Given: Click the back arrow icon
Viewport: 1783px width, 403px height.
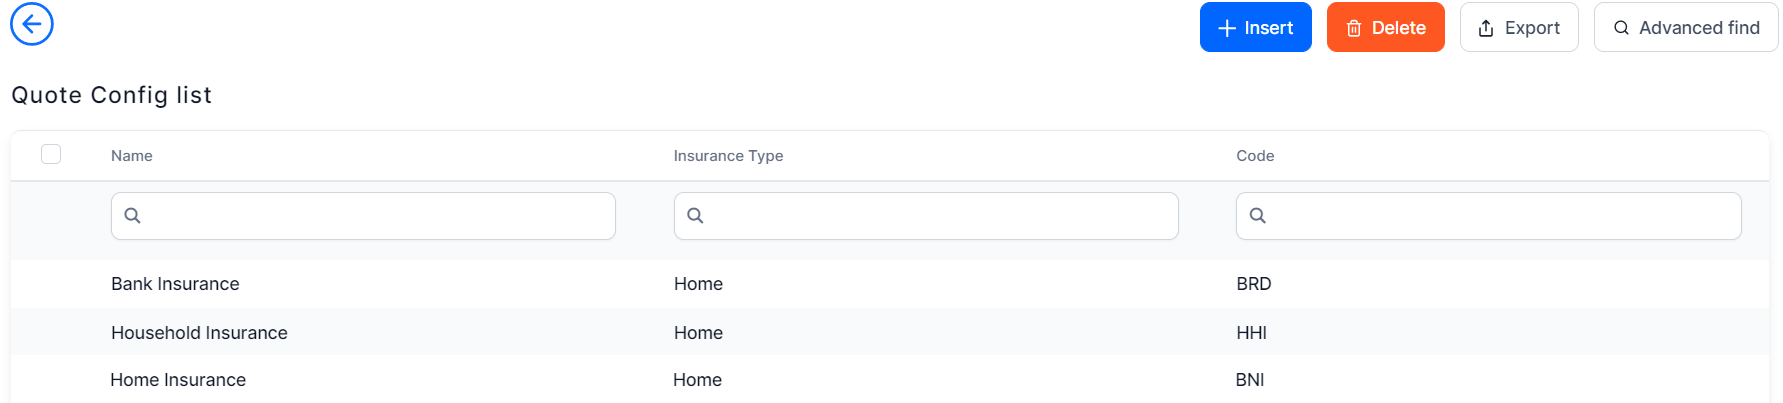Looking at the screenshot, I should click(x=32, y=24).
